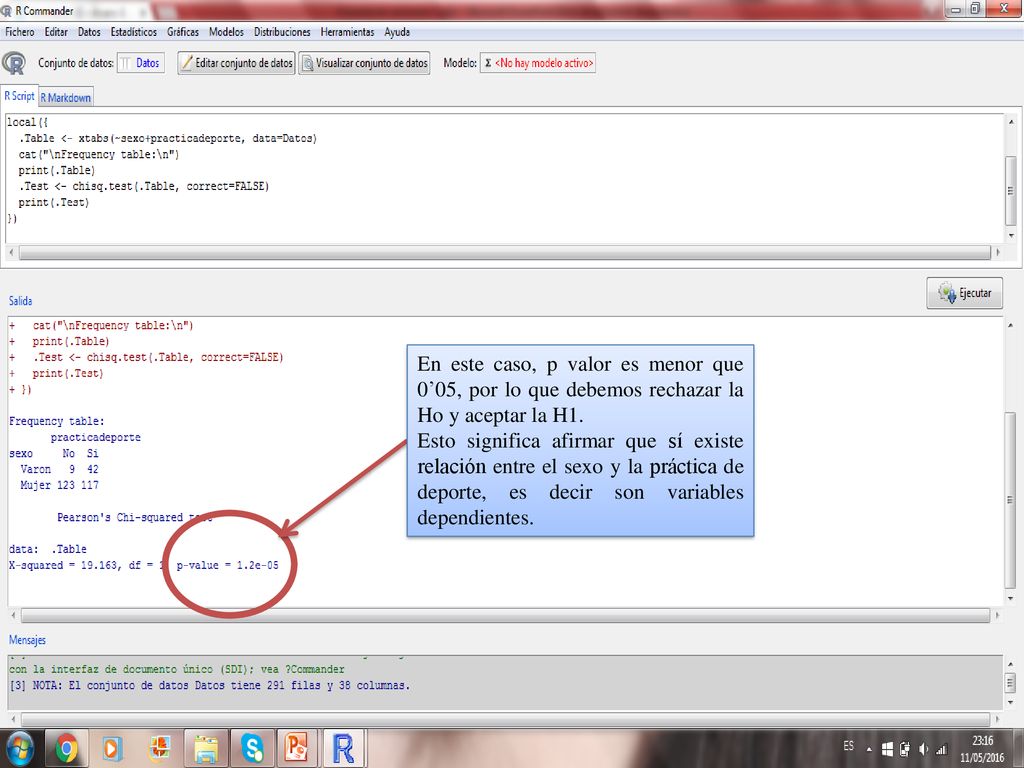
Task: Switch to the R Markdown tab
Action: [x=66, y=97]
